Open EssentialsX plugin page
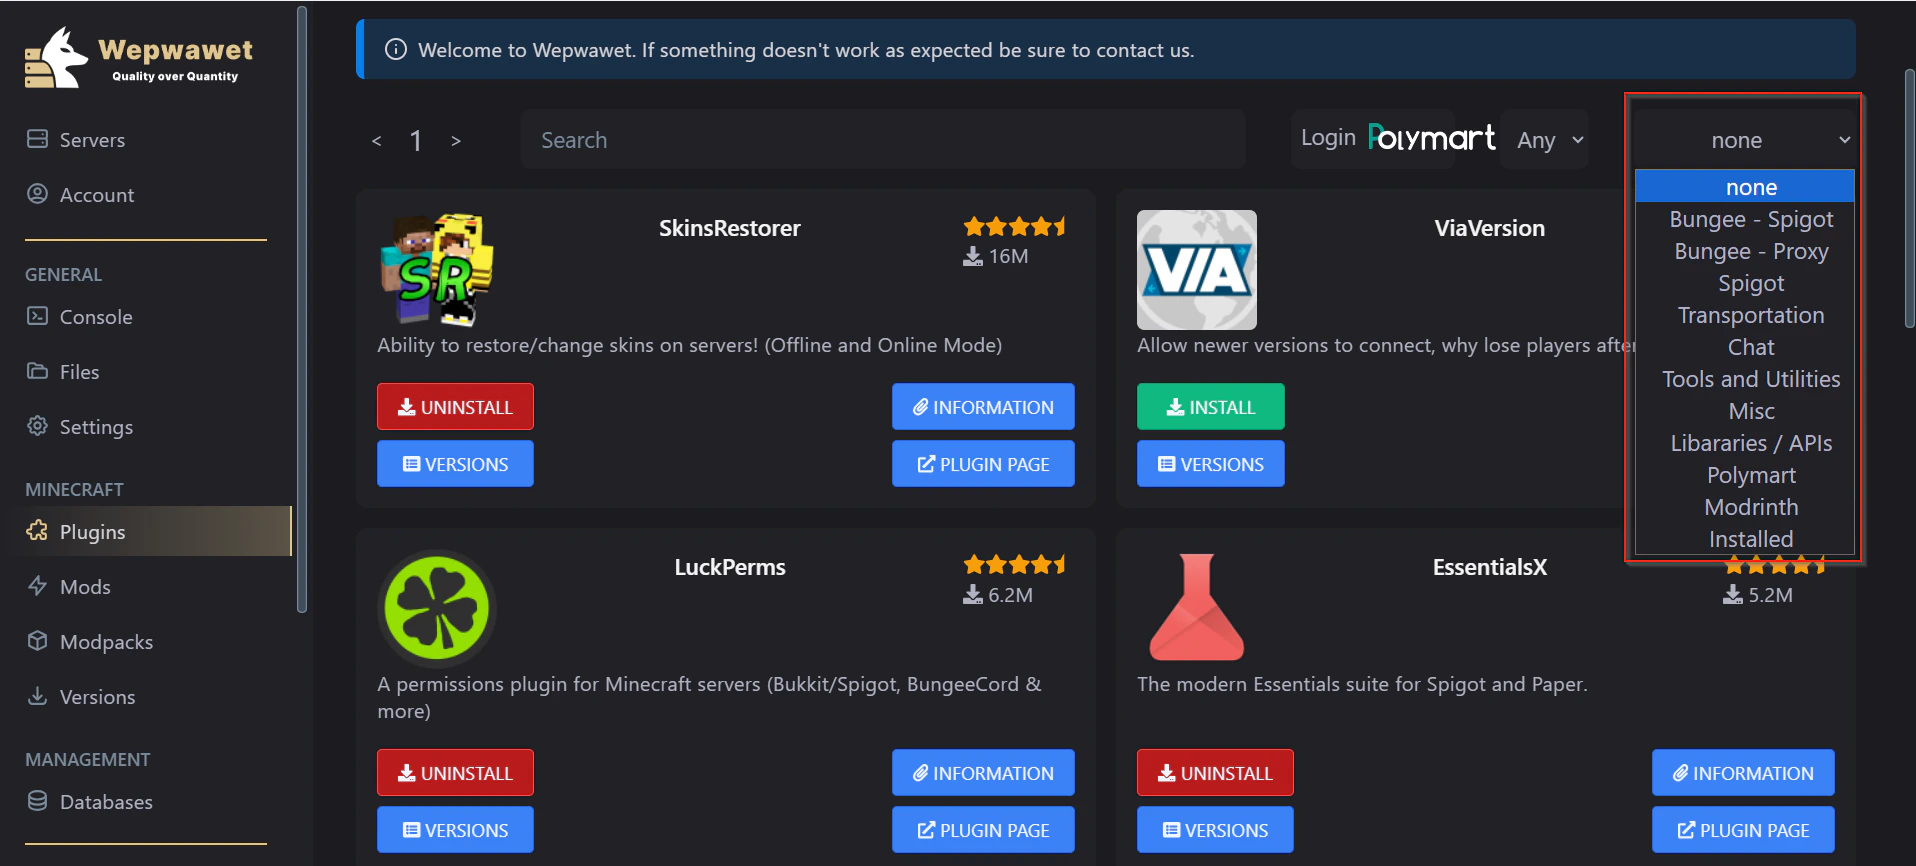 pyautogui.click(x=1743, y=830)
